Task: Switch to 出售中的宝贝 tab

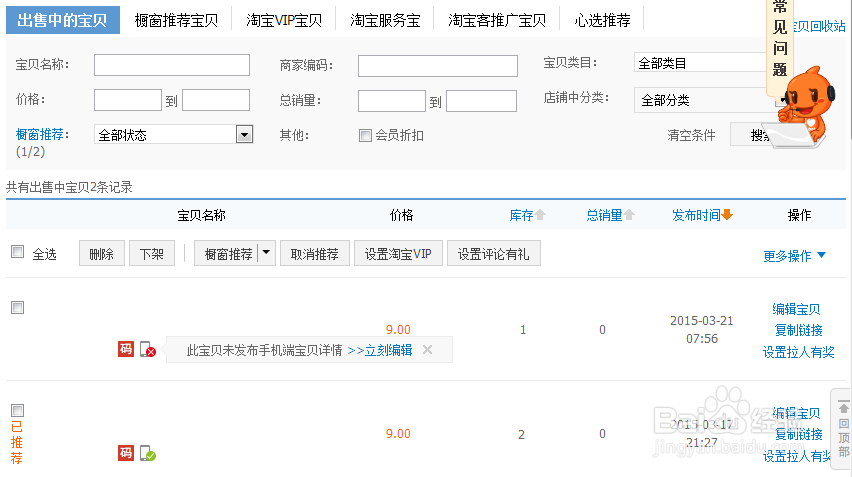Action: point(62,20)
